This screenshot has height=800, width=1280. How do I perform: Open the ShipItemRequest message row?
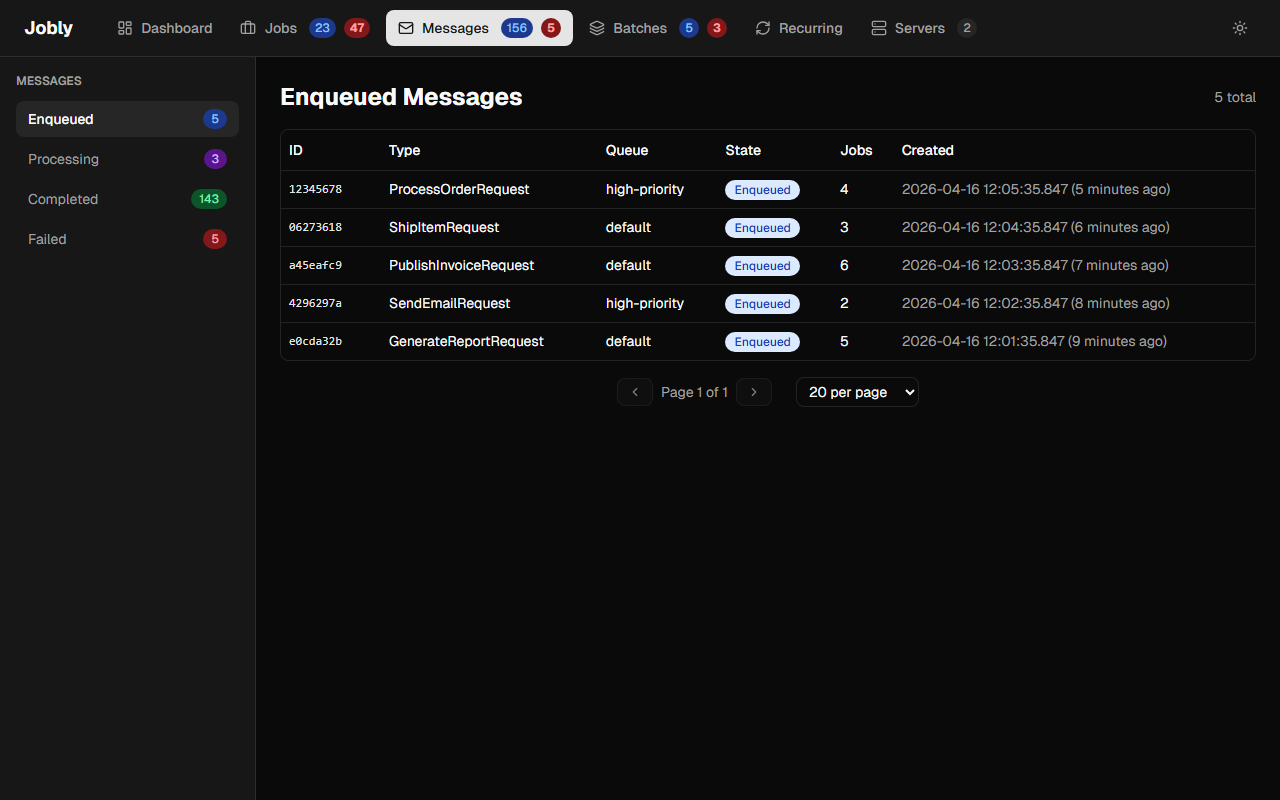[x=444, y=227]
